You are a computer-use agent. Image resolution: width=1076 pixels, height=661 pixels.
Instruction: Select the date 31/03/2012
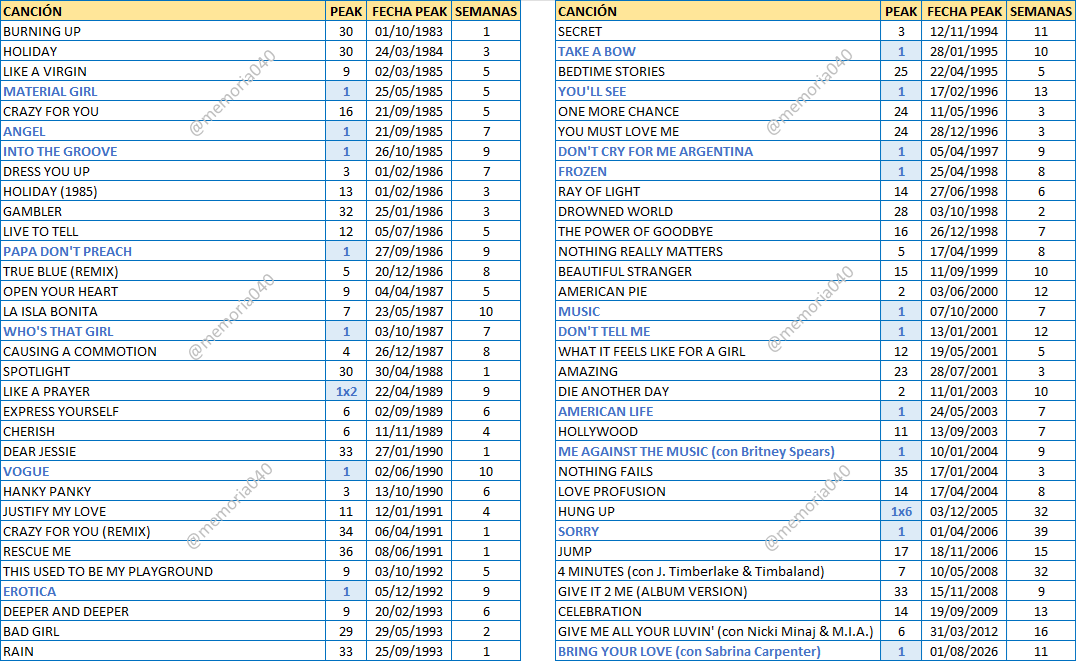pos(964,631)
